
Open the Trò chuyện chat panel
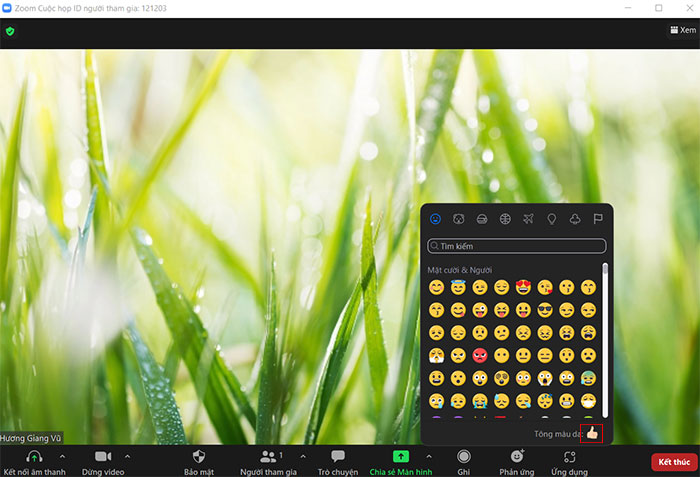[x=338, y=456]
